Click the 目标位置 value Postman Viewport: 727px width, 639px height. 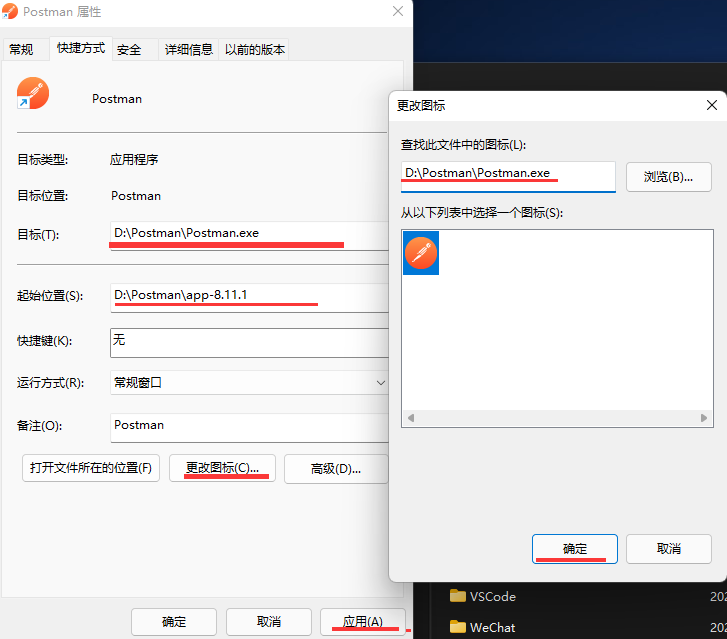pos(136,196)
